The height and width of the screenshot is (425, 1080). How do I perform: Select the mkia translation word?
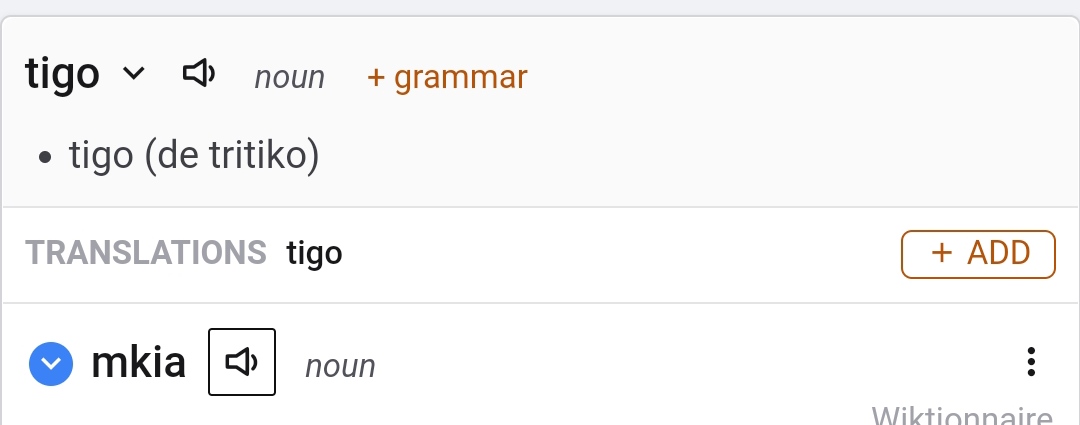pos(138,362)
